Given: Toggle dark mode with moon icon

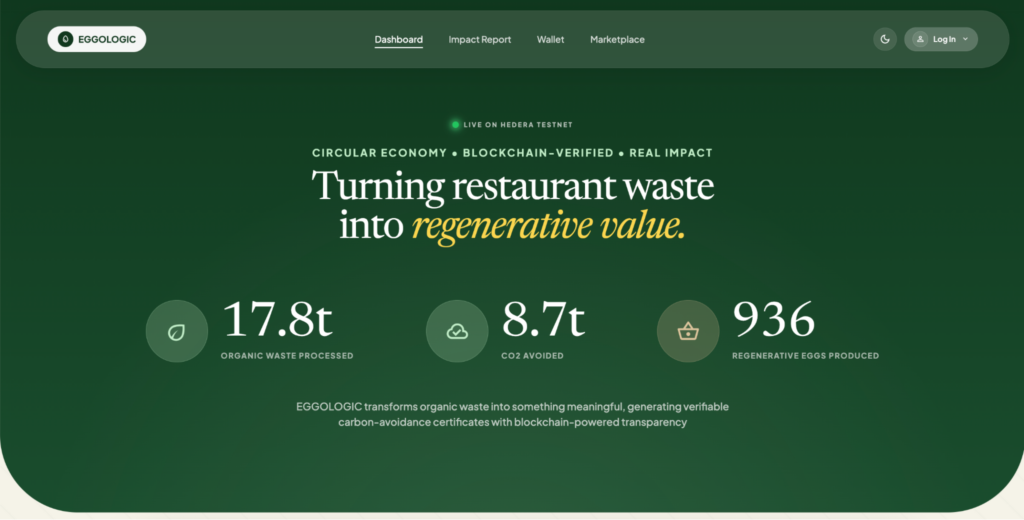Looking at the screenshot, I should tap(885, 39).
